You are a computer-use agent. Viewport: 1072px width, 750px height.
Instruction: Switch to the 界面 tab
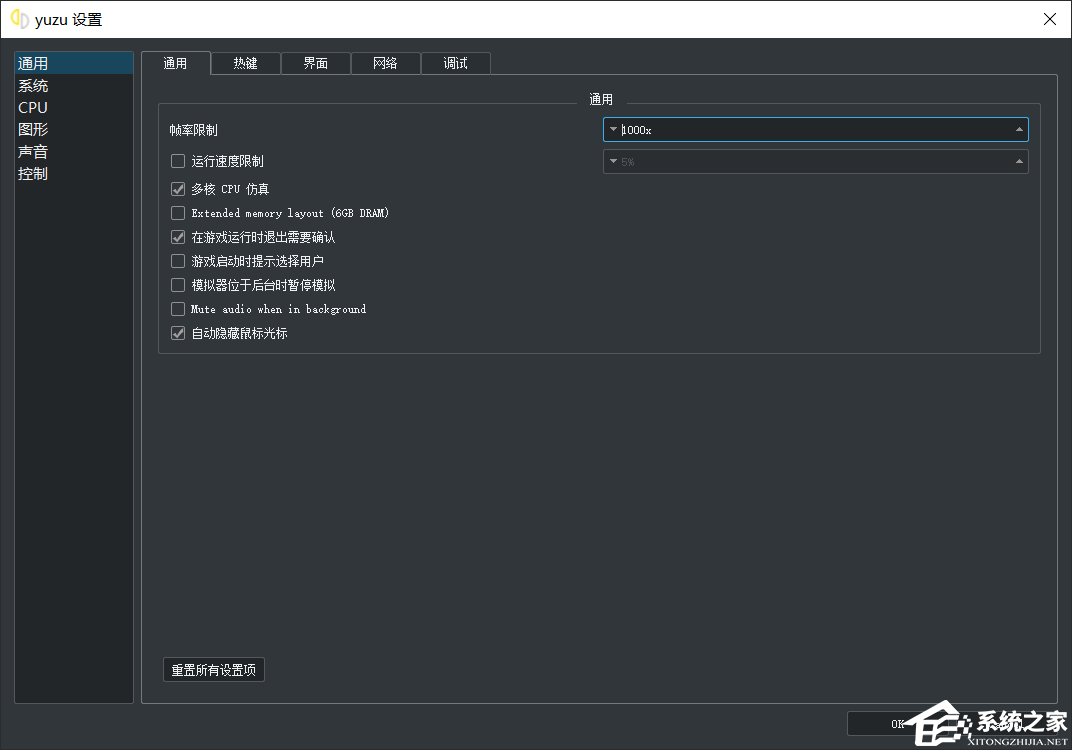[315, 63]
